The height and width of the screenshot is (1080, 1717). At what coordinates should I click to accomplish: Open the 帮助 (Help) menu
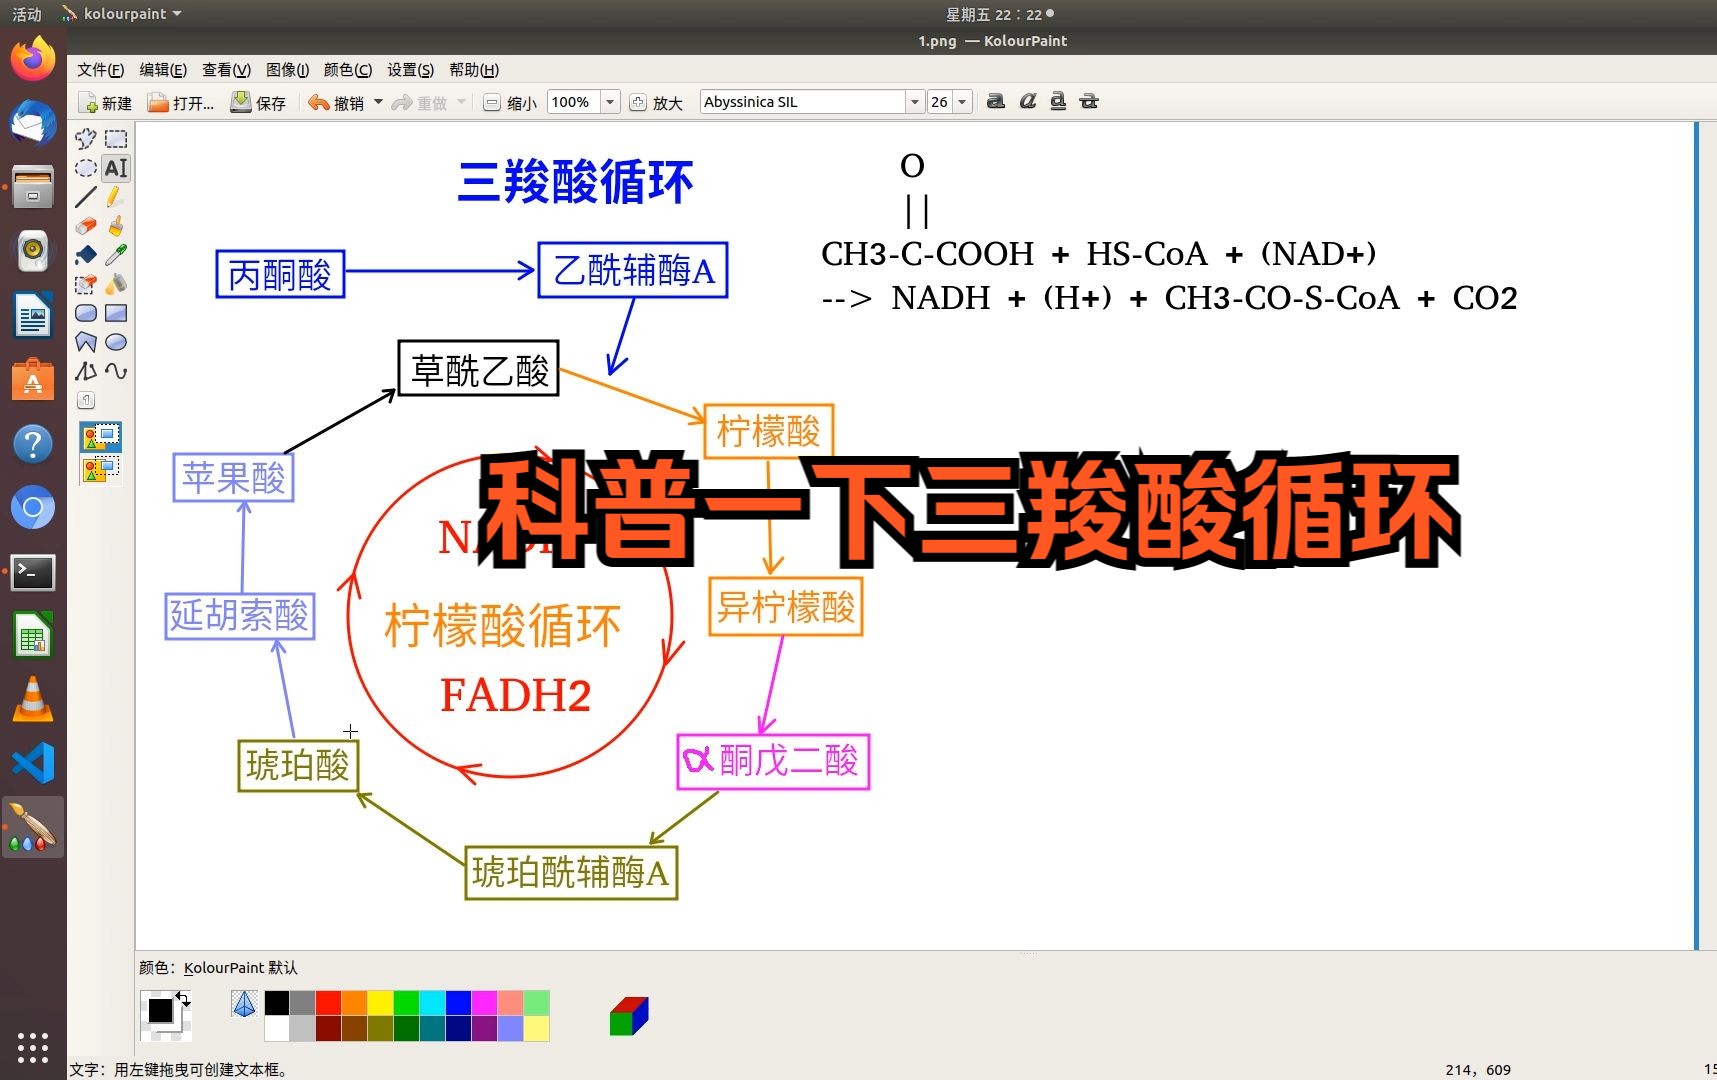click(474, 70)
